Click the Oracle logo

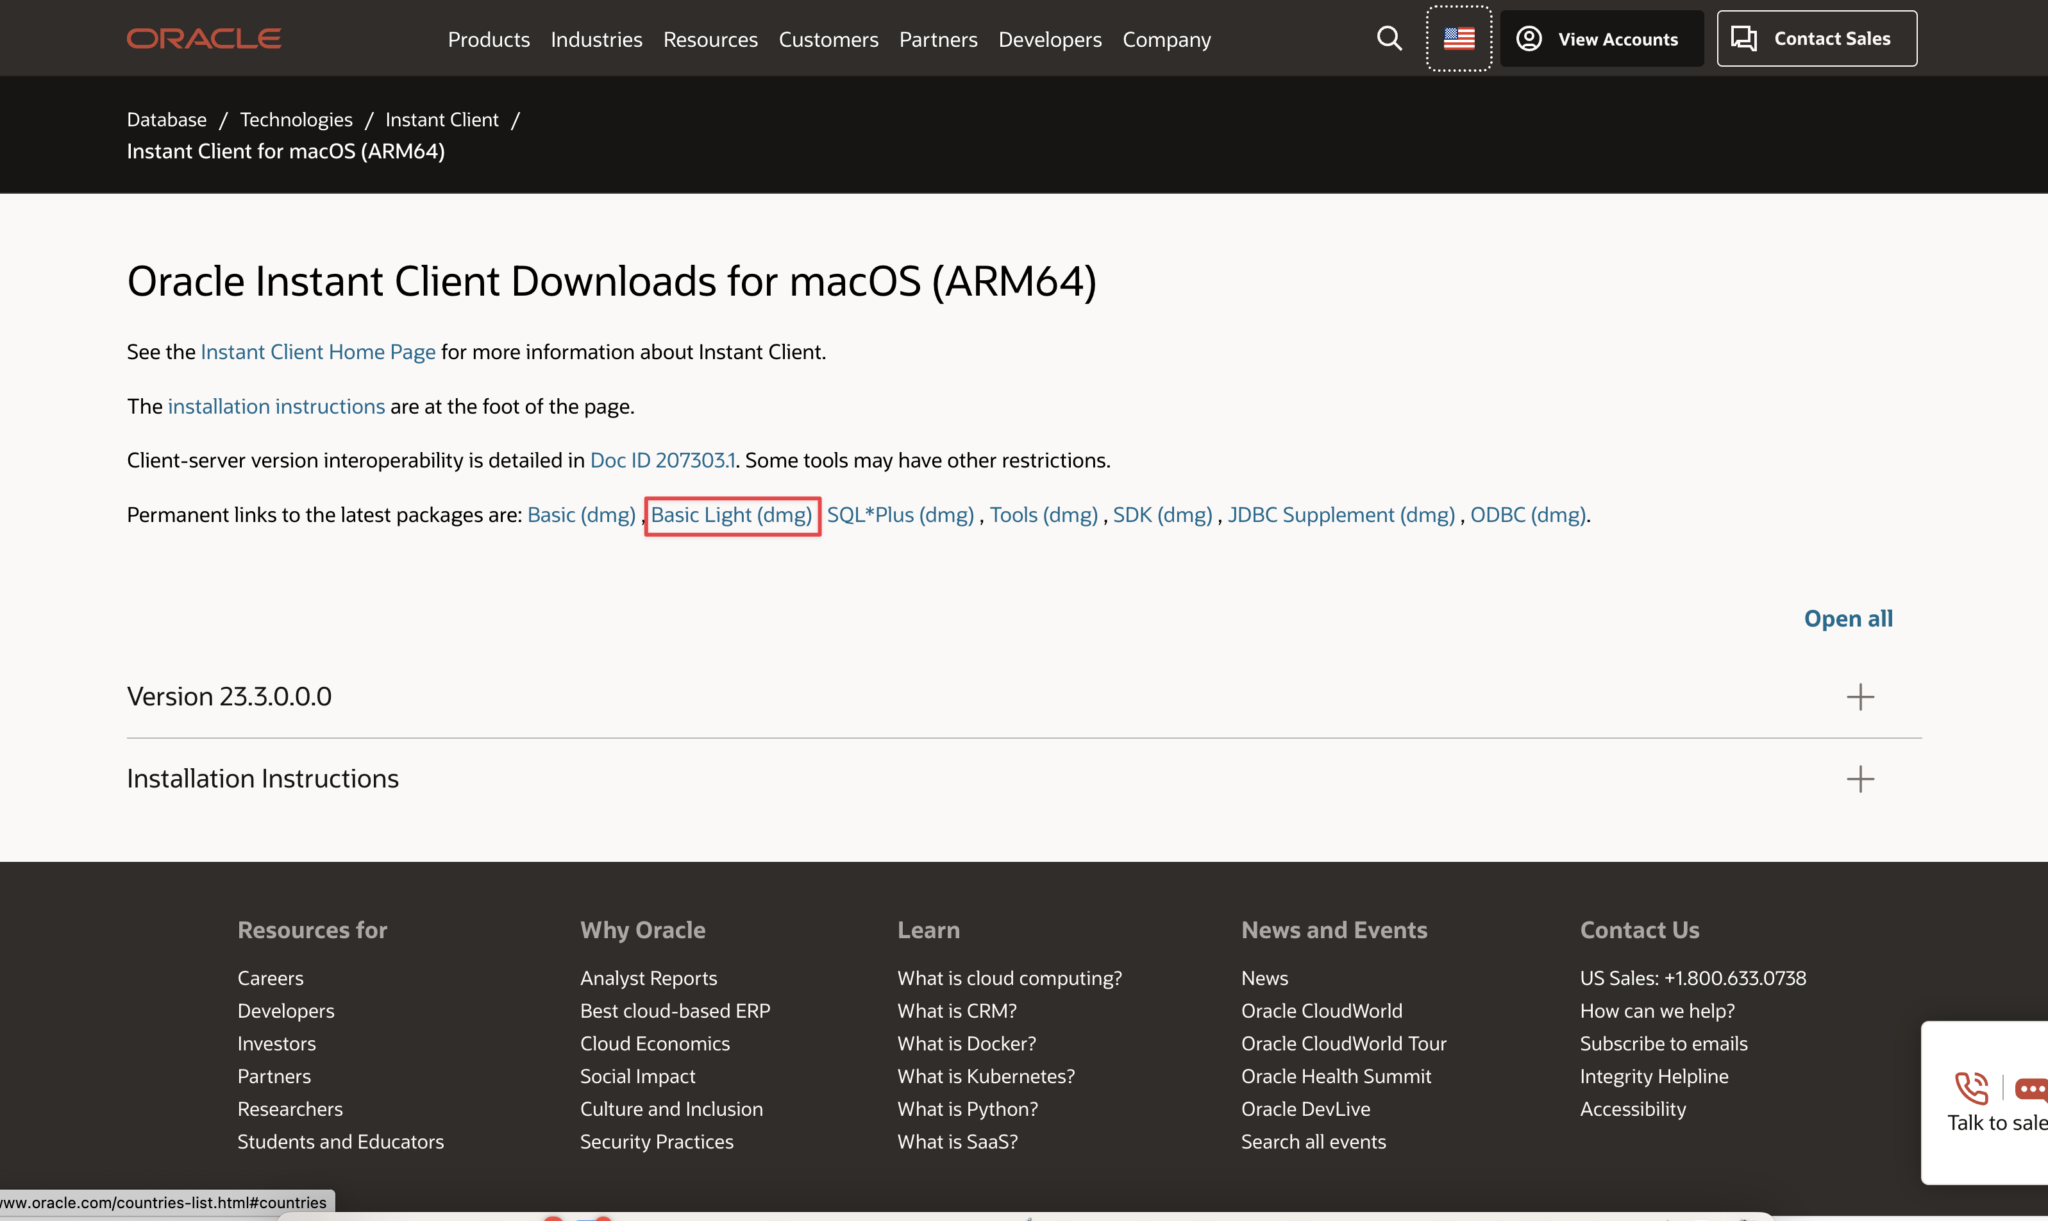click(x=204, y=39)
